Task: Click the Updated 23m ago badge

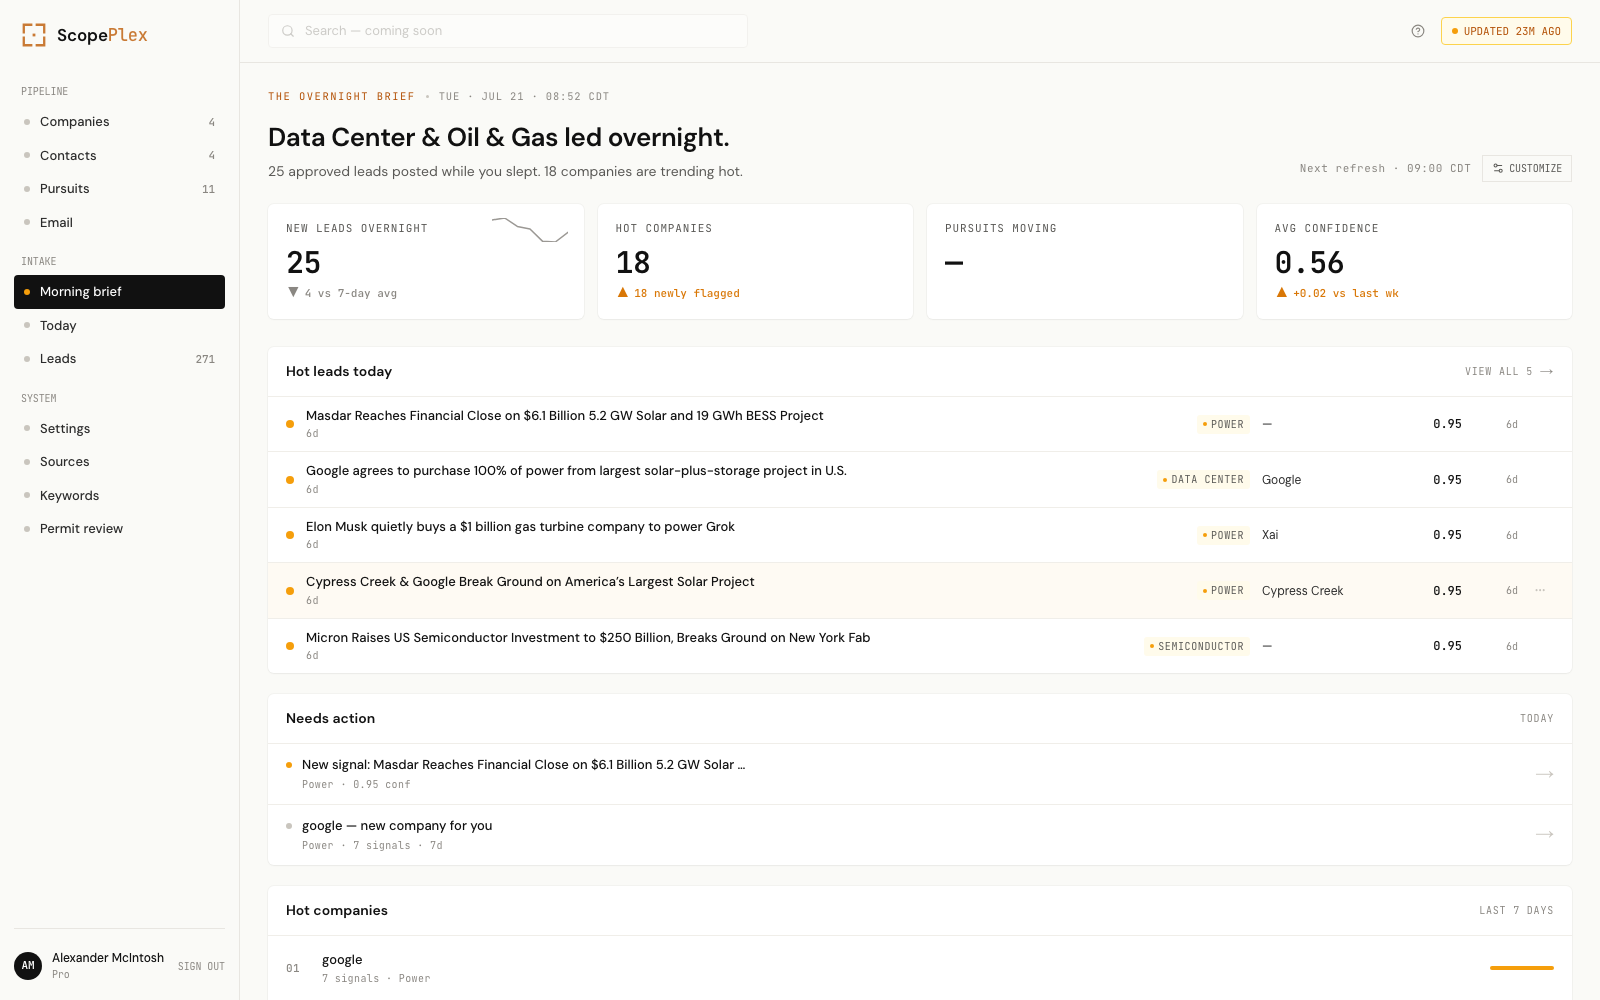Action: (x=1506, y=31)
